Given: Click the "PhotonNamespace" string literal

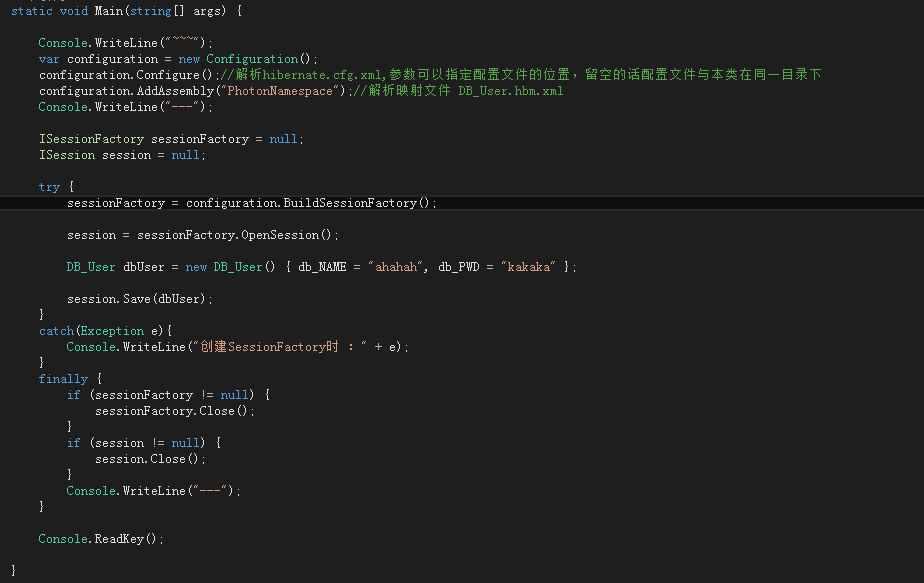Looking at the screenshot, I should coord(280,91).
